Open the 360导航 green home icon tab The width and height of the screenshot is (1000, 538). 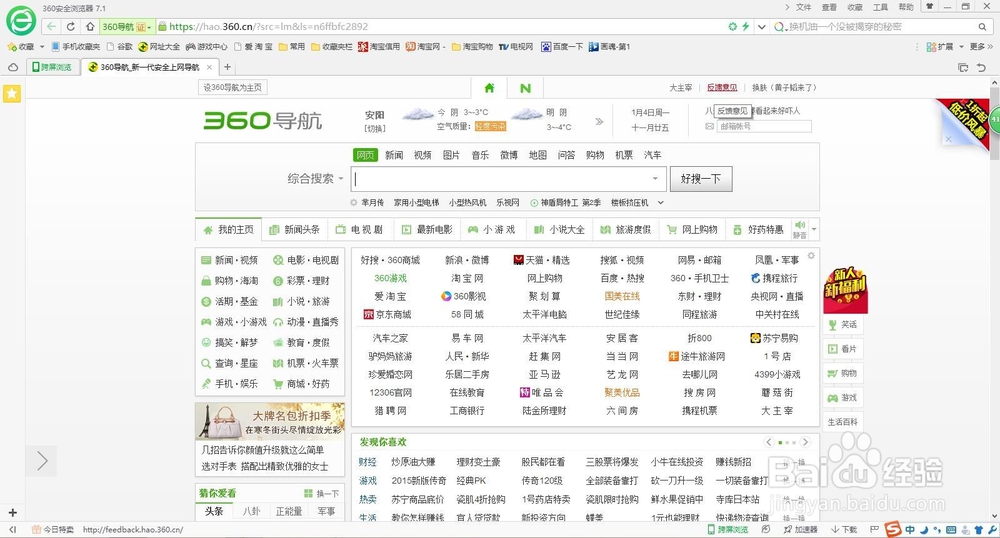coord(489,88)
